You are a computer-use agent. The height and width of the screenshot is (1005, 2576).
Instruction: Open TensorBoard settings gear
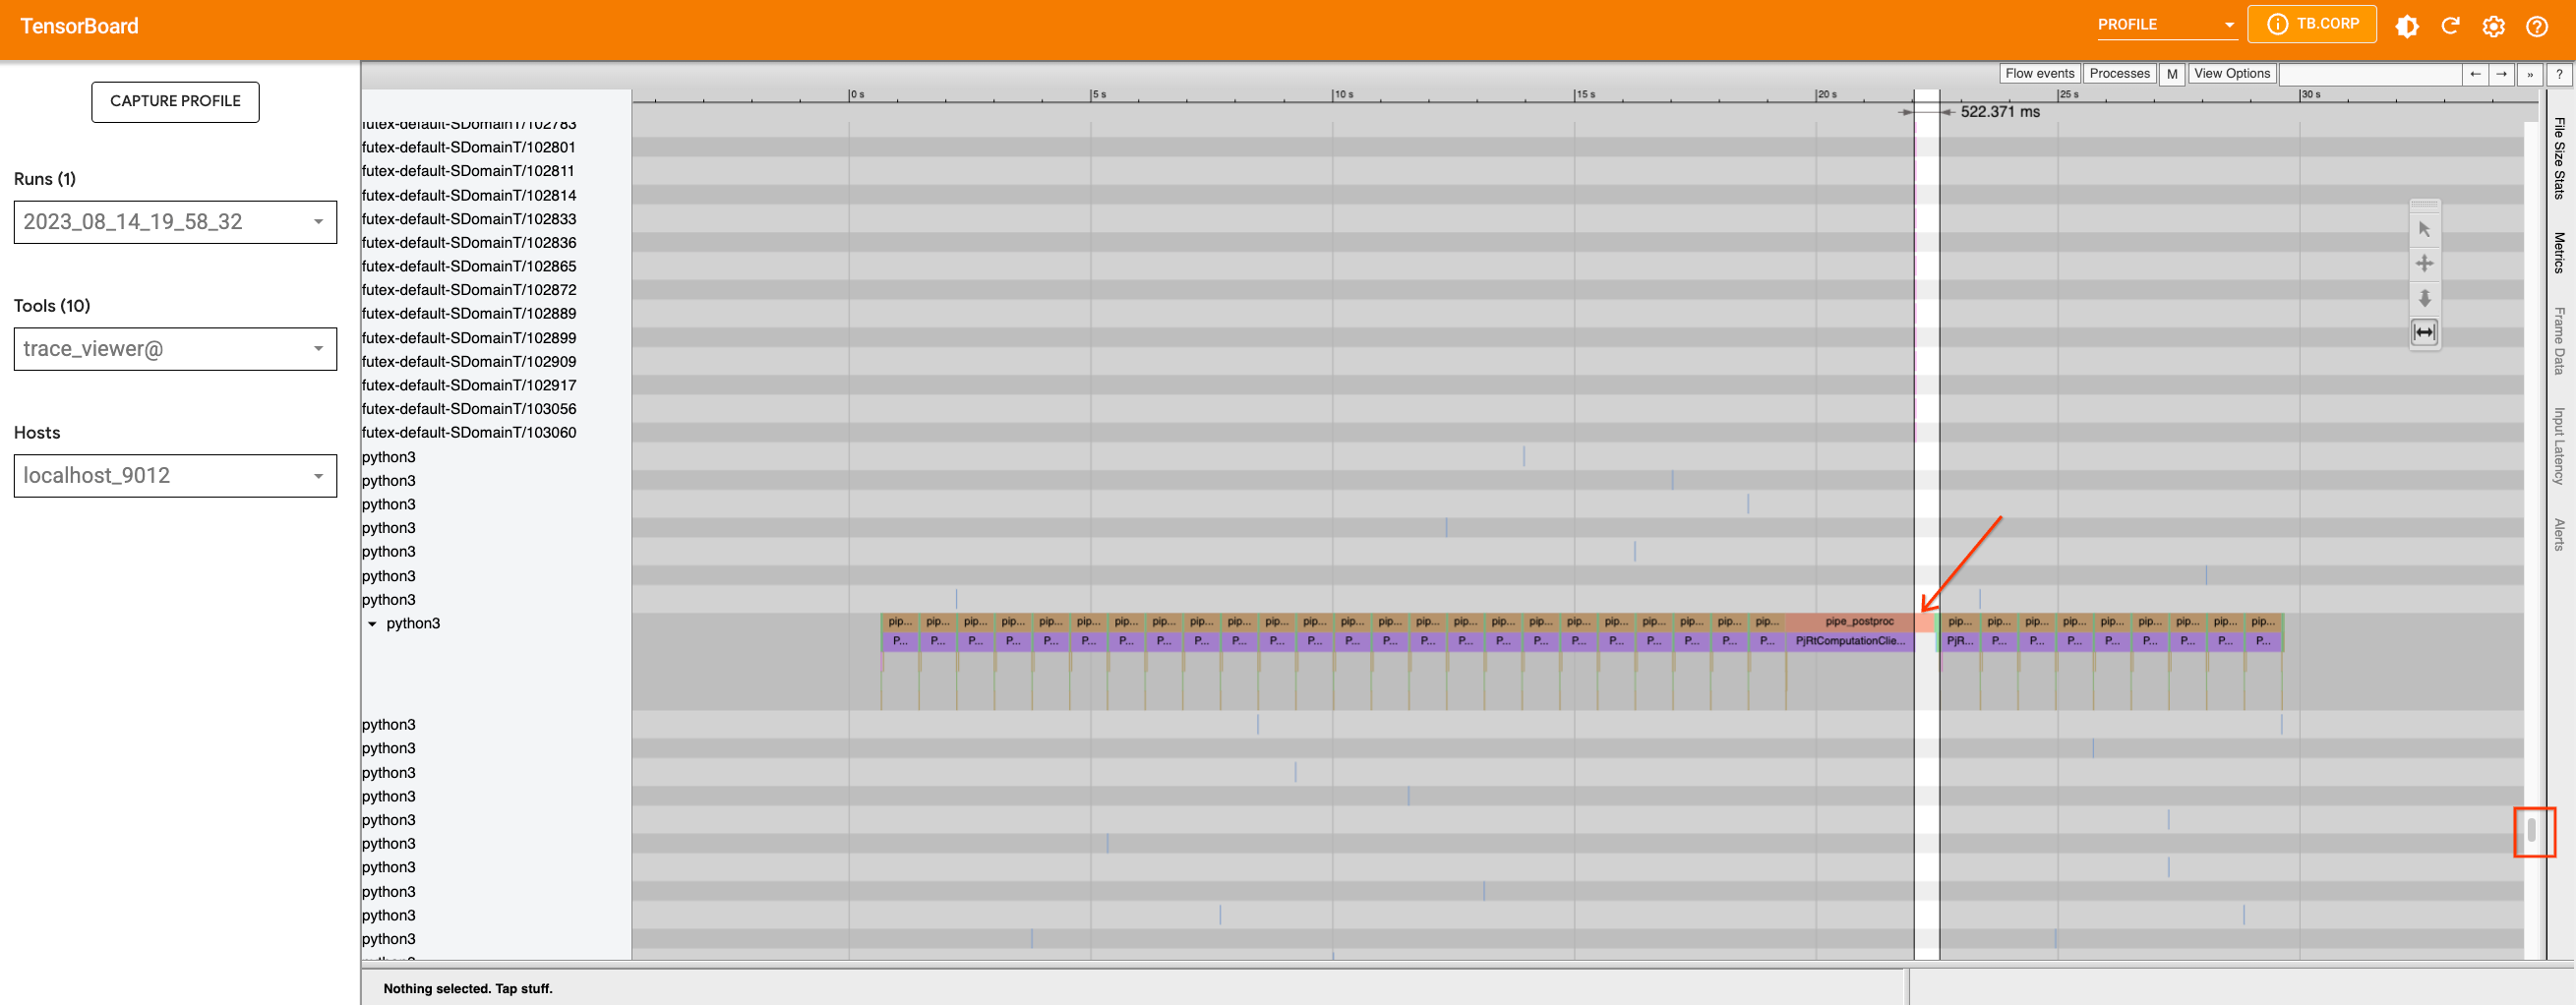[2493, 26]
